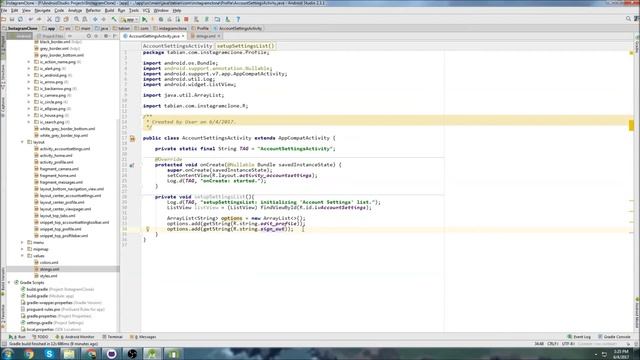The image size is (640, 360).
Task: Click the Find magnifier toolbar icon
Action: [x=76, y=19]
